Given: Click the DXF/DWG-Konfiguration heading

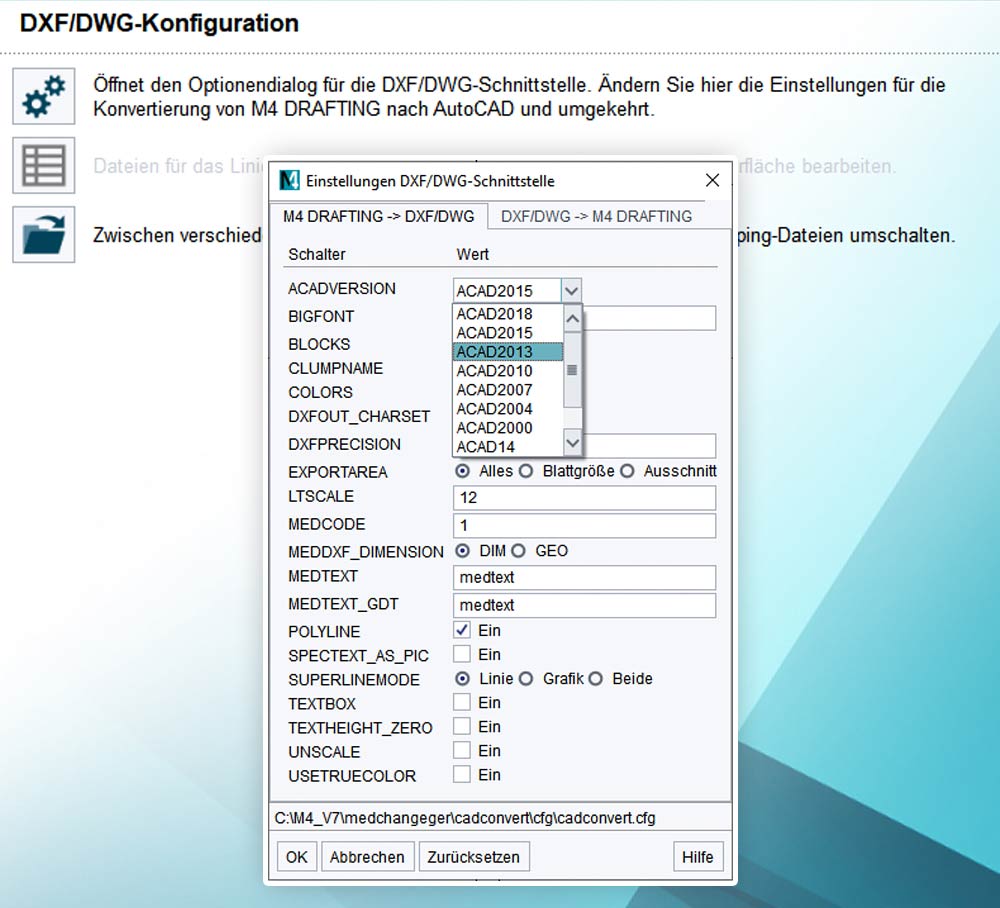Looking at the screenshot, I should pyautogui.click(x=159, y=23).
